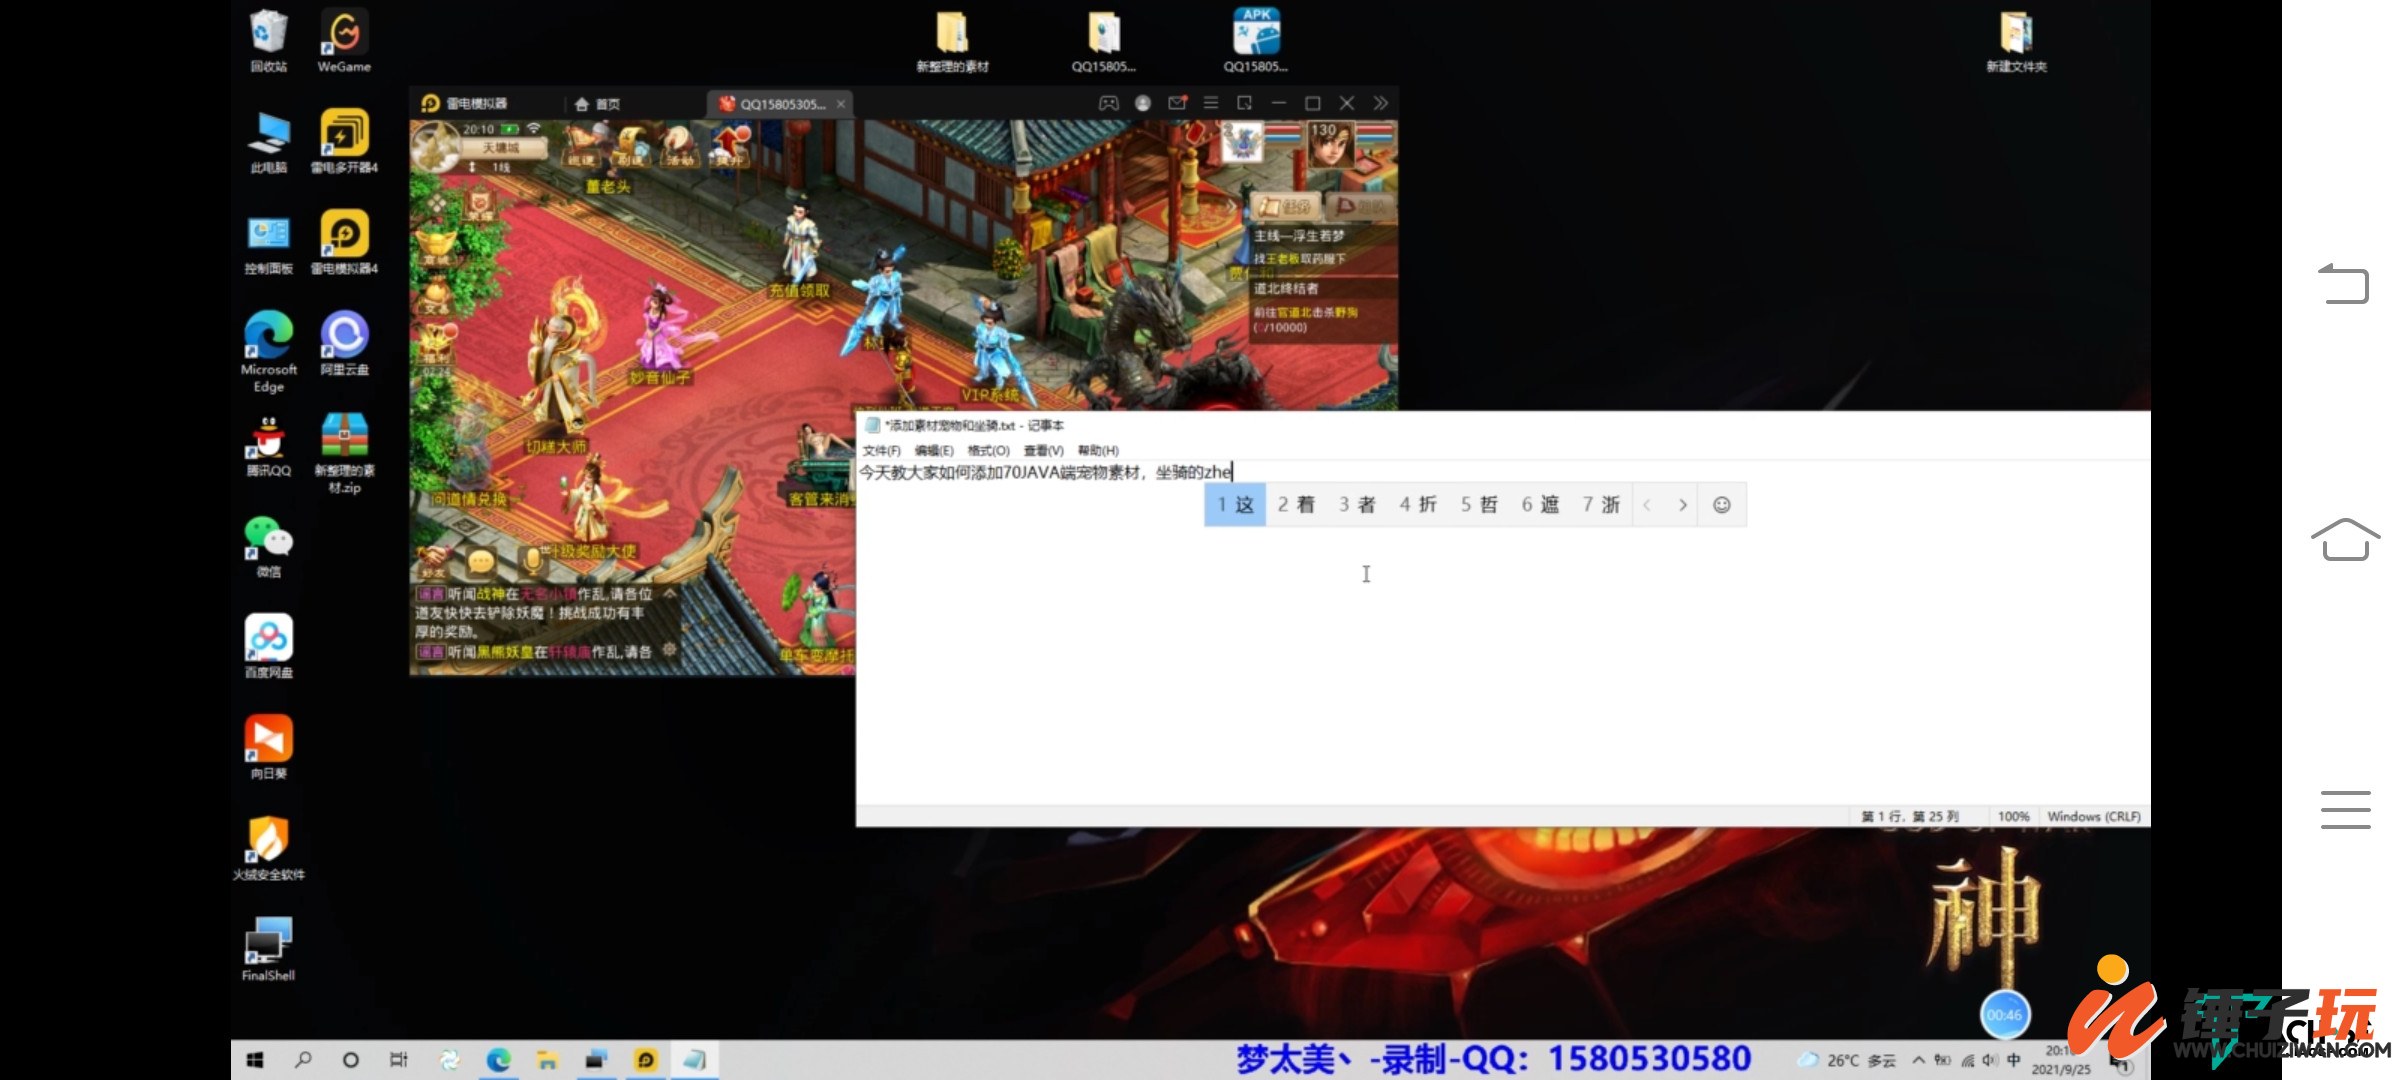Click the 组队 team button in game
Viewport: 2408px width, 1080px height.
[x=1361, y=207]
